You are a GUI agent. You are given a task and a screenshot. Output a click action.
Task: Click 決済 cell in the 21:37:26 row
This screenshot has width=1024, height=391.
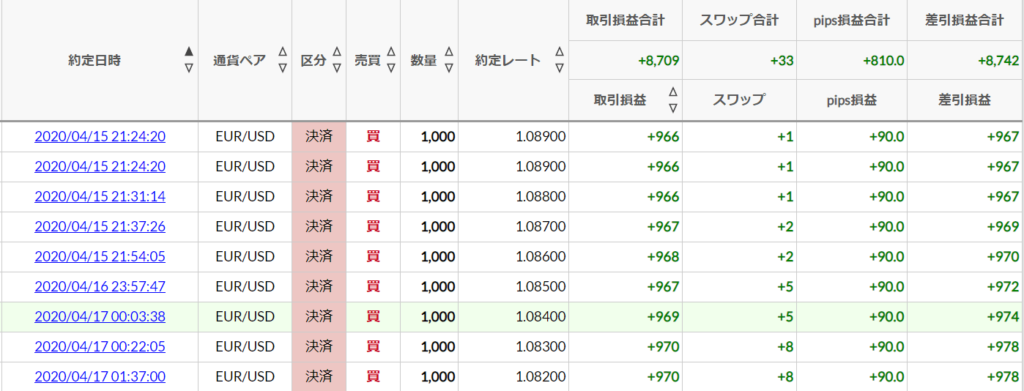point(319,227)
